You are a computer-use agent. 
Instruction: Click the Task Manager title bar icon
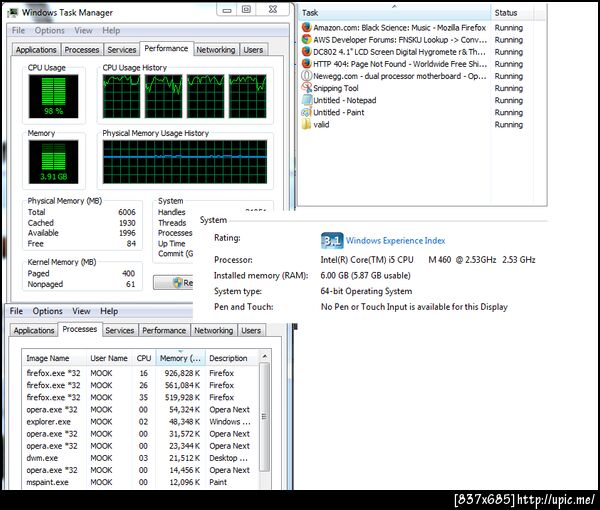13,13
